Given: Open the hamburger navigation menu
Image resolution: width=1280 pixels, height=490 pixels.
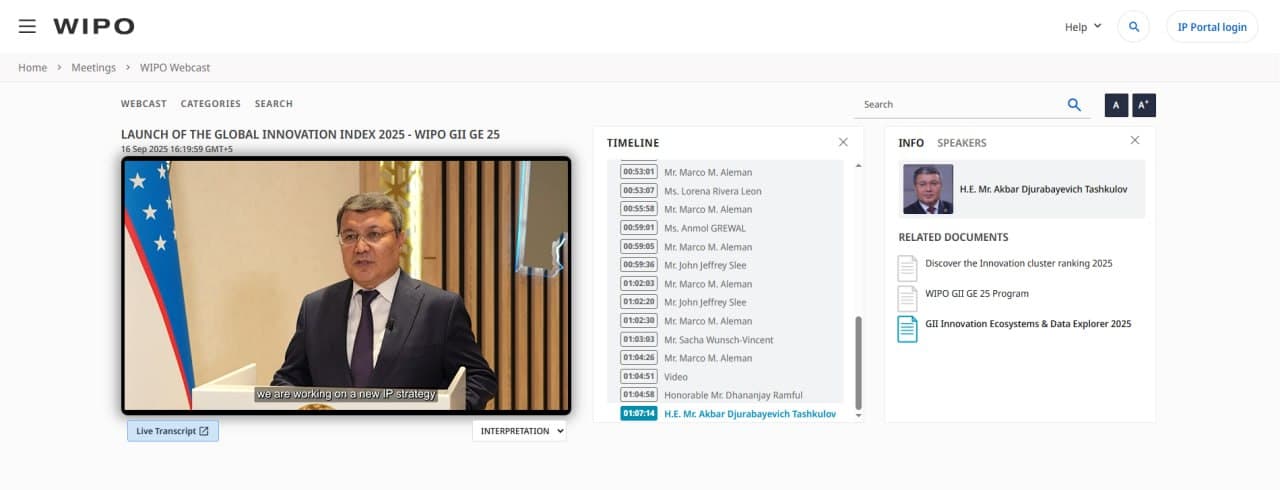Looking at the screenshot, I should click(27, 27).
